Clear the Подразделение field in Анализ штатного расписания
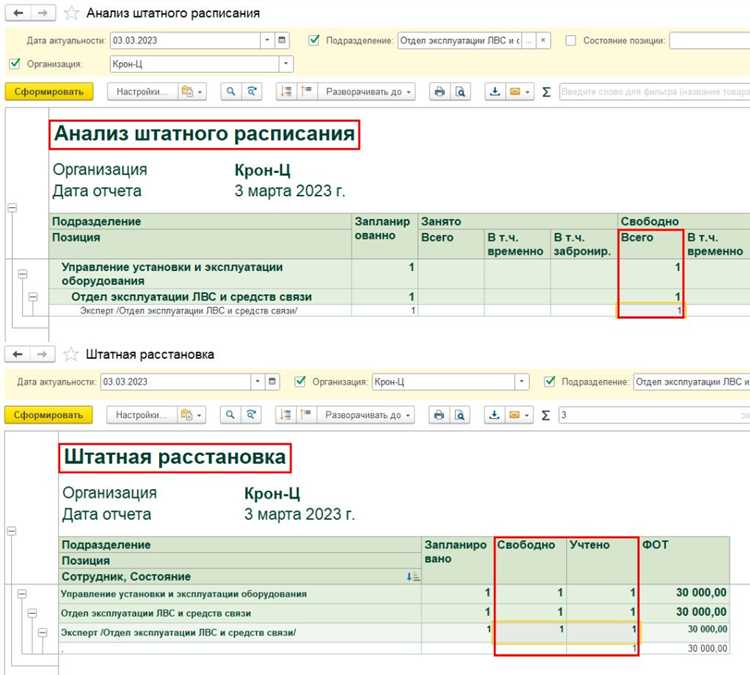The height and width of the screenshot is (675, 750). click(543, 40)
